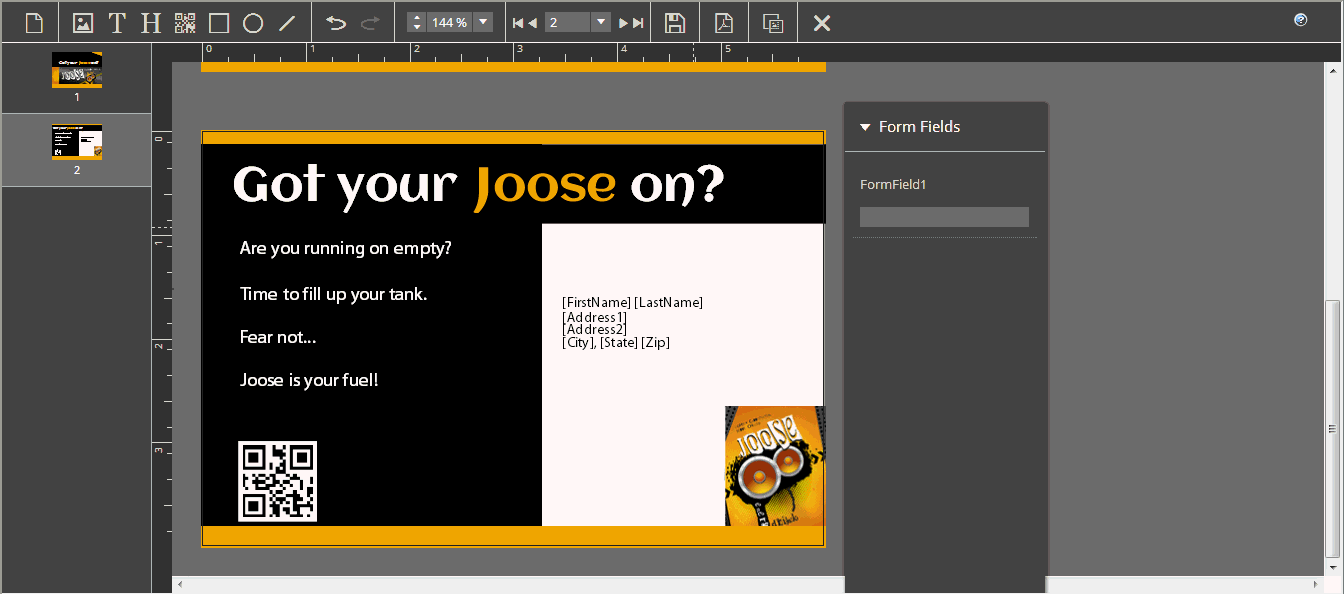This screenshot has width=1344, height=594.
Task: Open the zoom percentage dropdown
Action: pyautogui.click(x=483, y=22)
